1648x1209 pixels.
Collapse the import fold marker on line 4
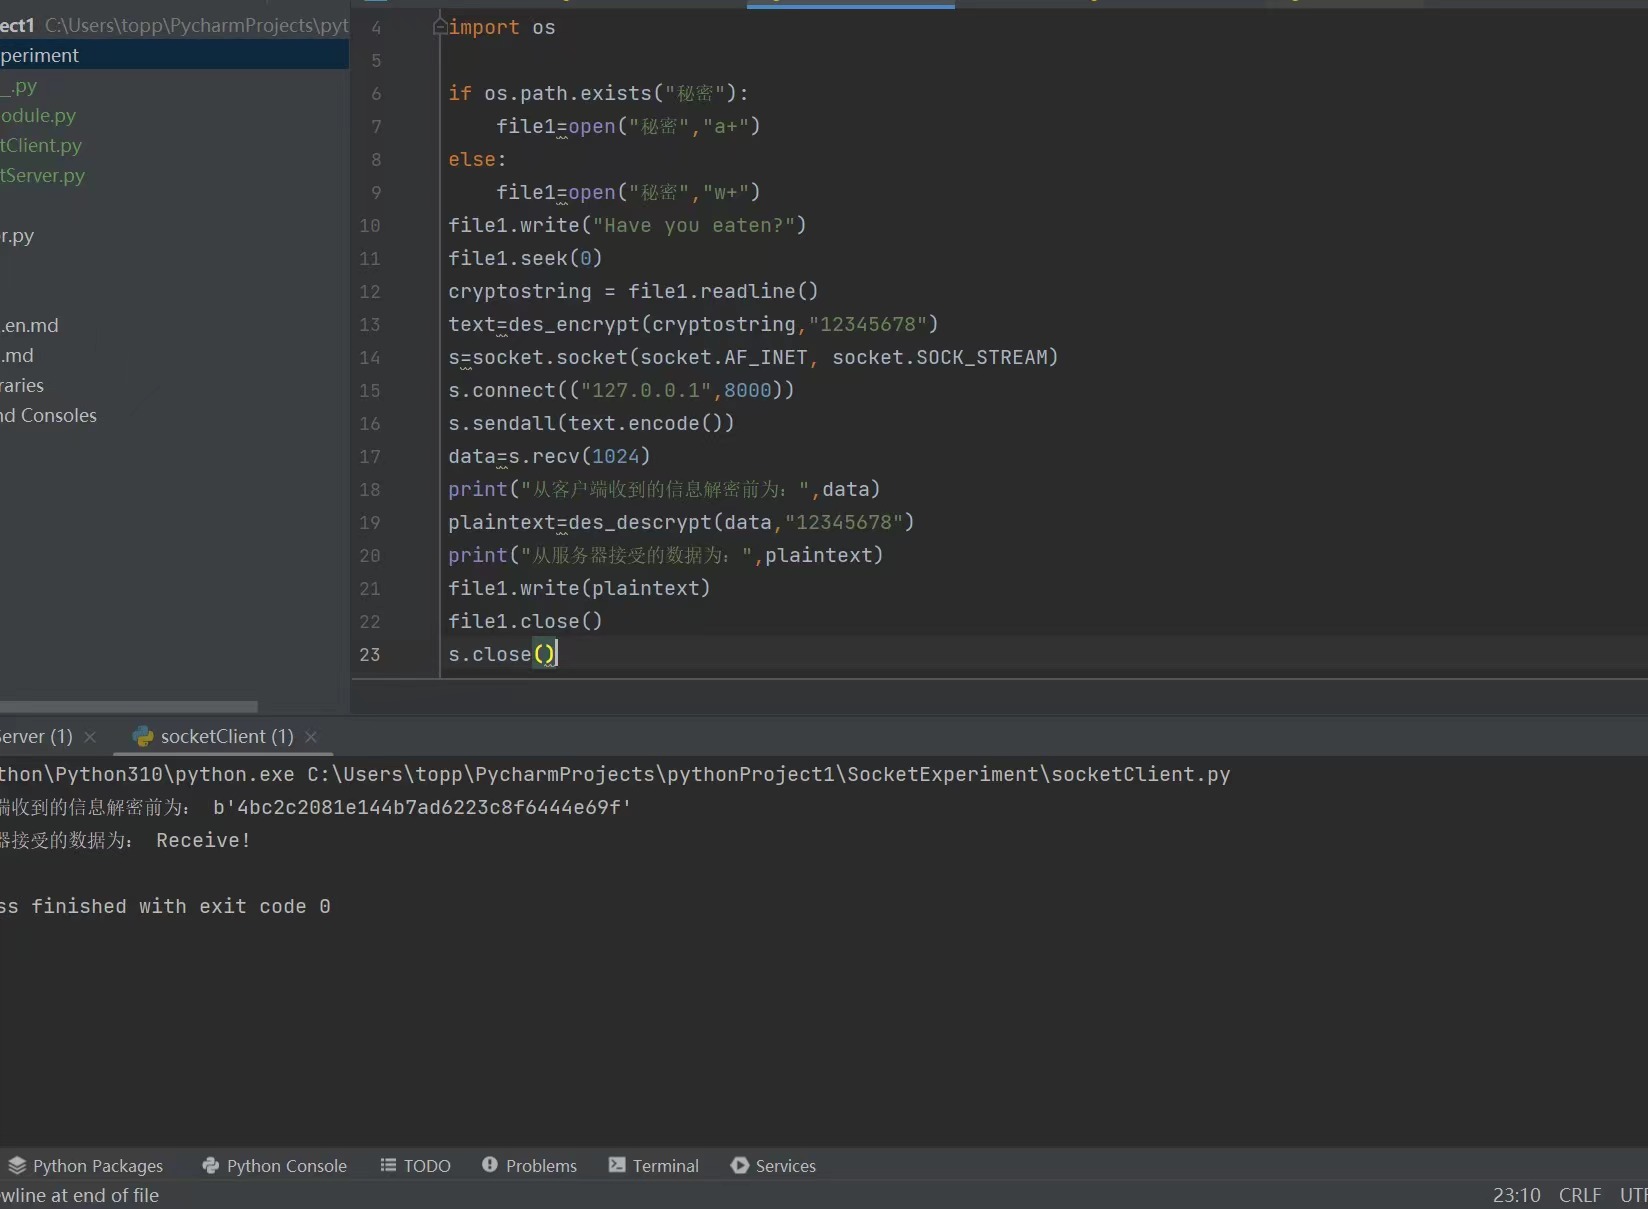pos(439,27)
